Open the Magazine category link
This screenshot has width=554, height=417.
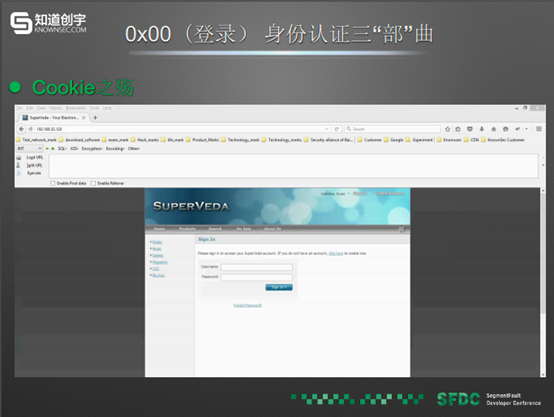tap(160, 262)
